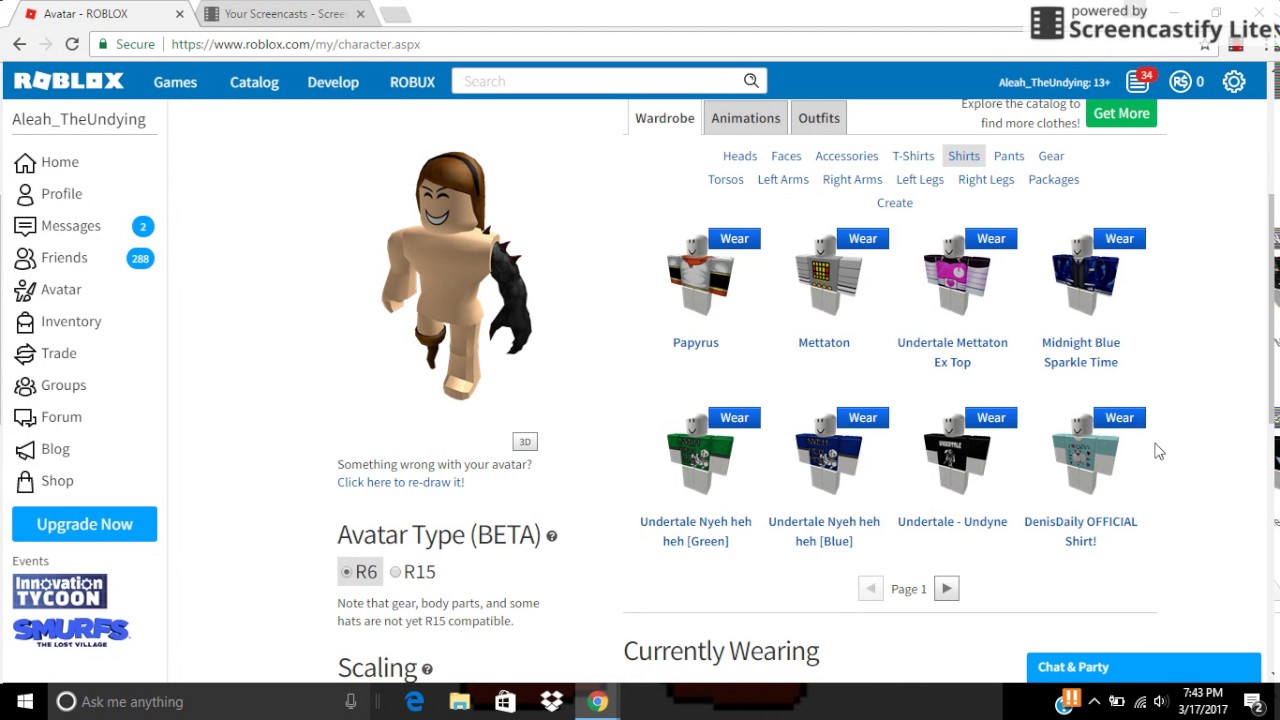
Task: Open the Robux balance icon
Action: [x=1181, y=82]
